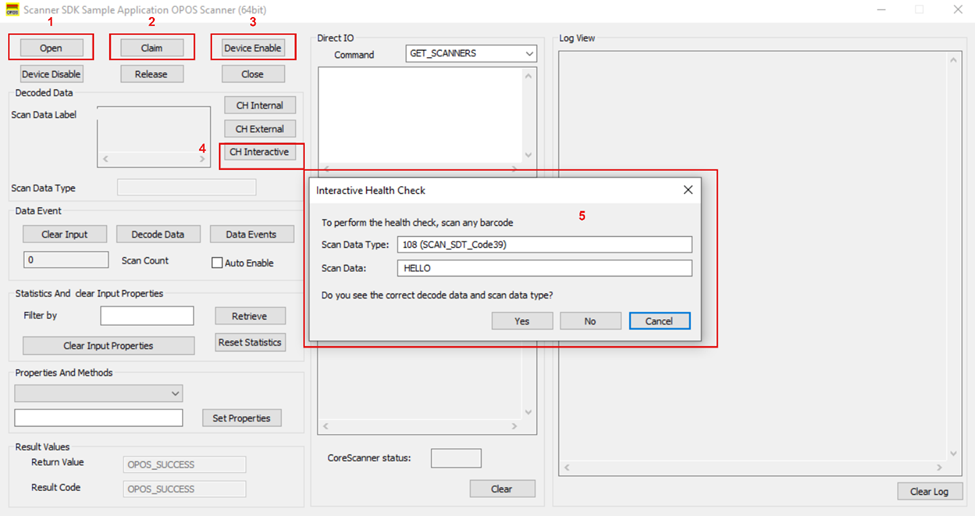Toggle the Decode Data button
975x516 pixels.
click(x=158, y=234)
